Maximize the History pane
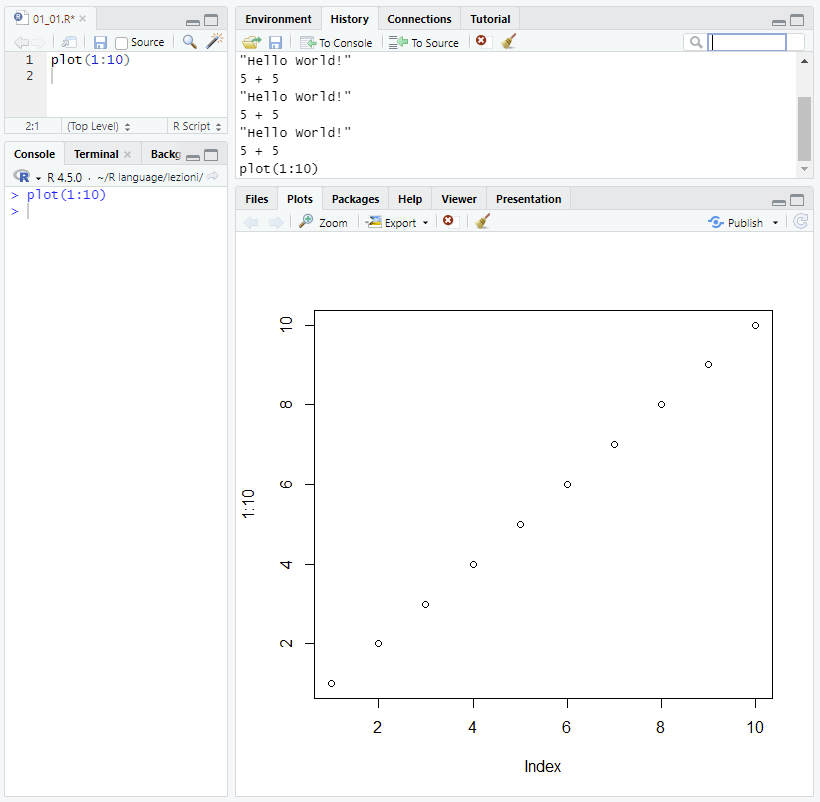820x802 pixels. coord(796,20)
